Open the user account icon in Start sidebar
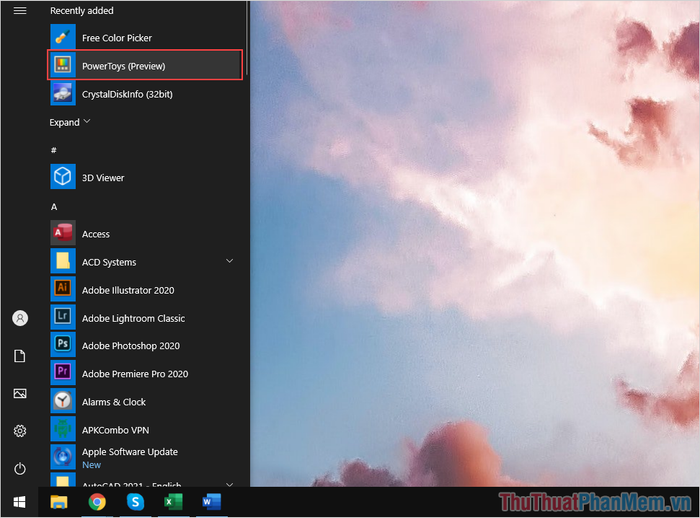700x518 pixels. 20,318
